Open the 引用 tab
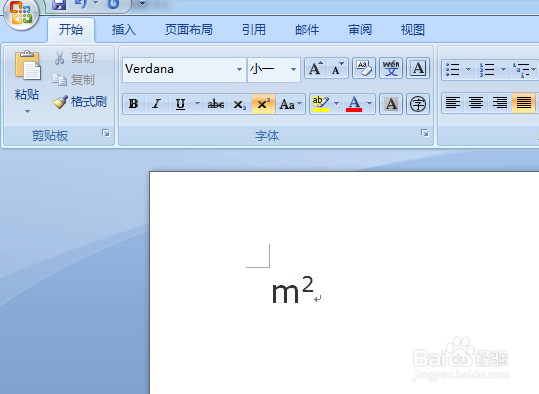The height and width of the screenshot is (394, 539). click(254, 30)
